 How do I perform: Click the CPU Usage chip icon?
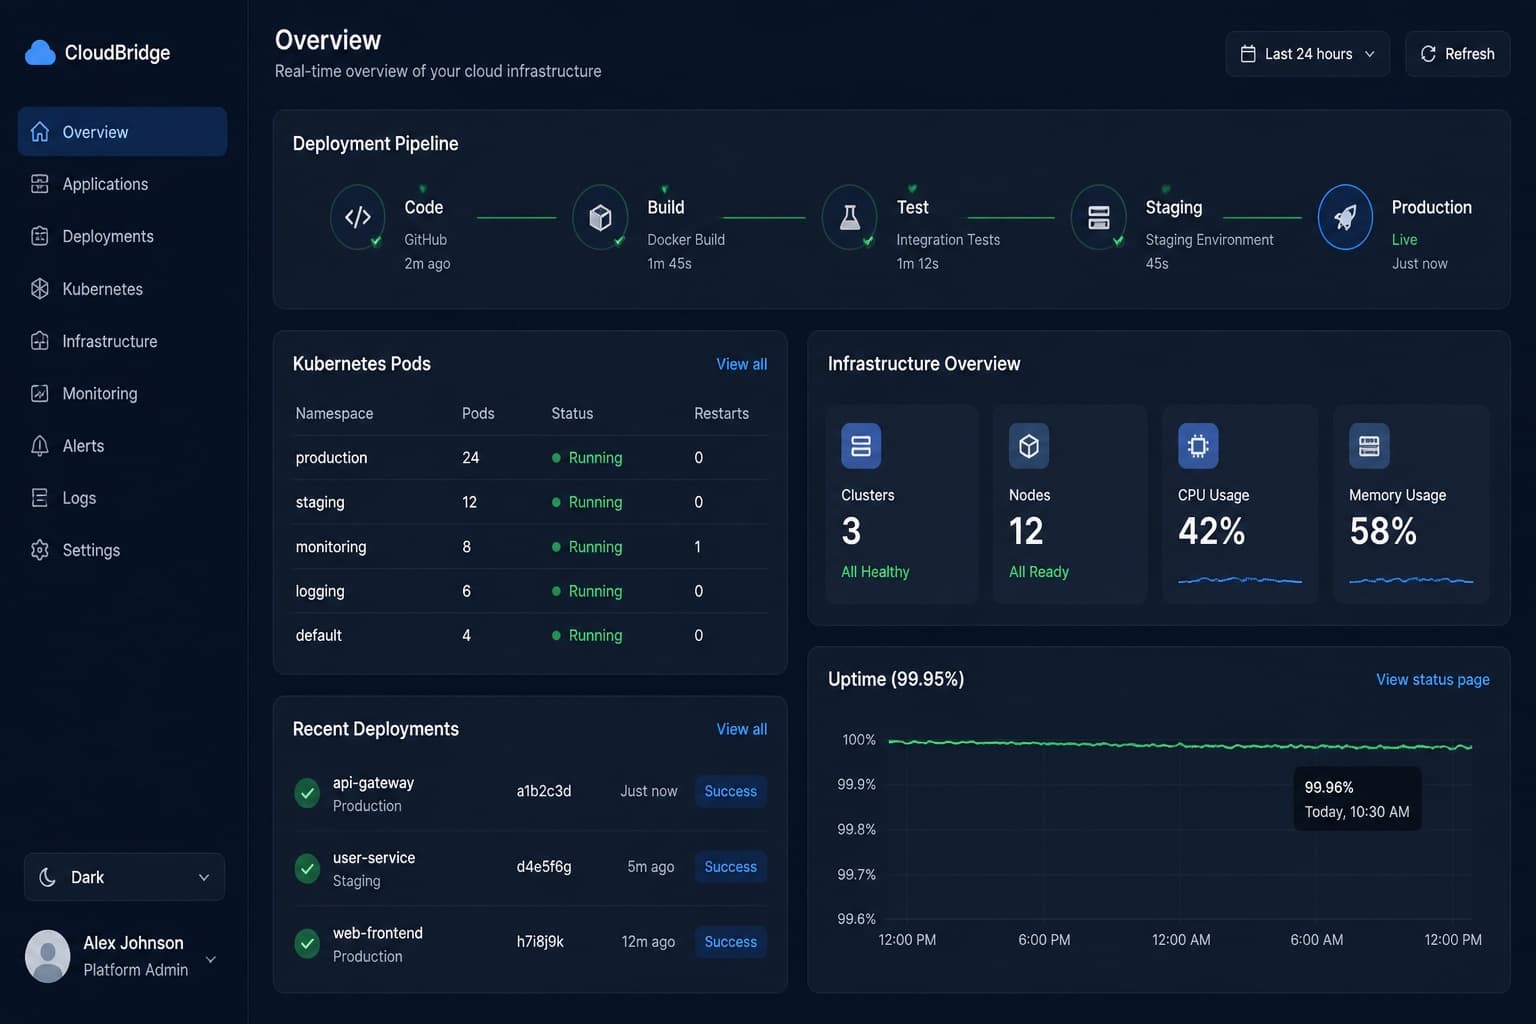pos(1198,446)
